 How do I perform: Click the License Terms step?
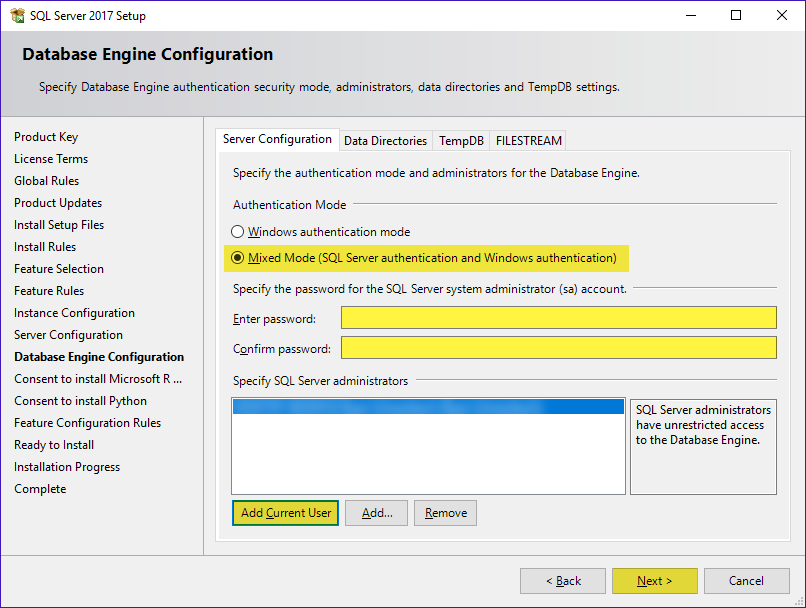[x=51, y=159]
